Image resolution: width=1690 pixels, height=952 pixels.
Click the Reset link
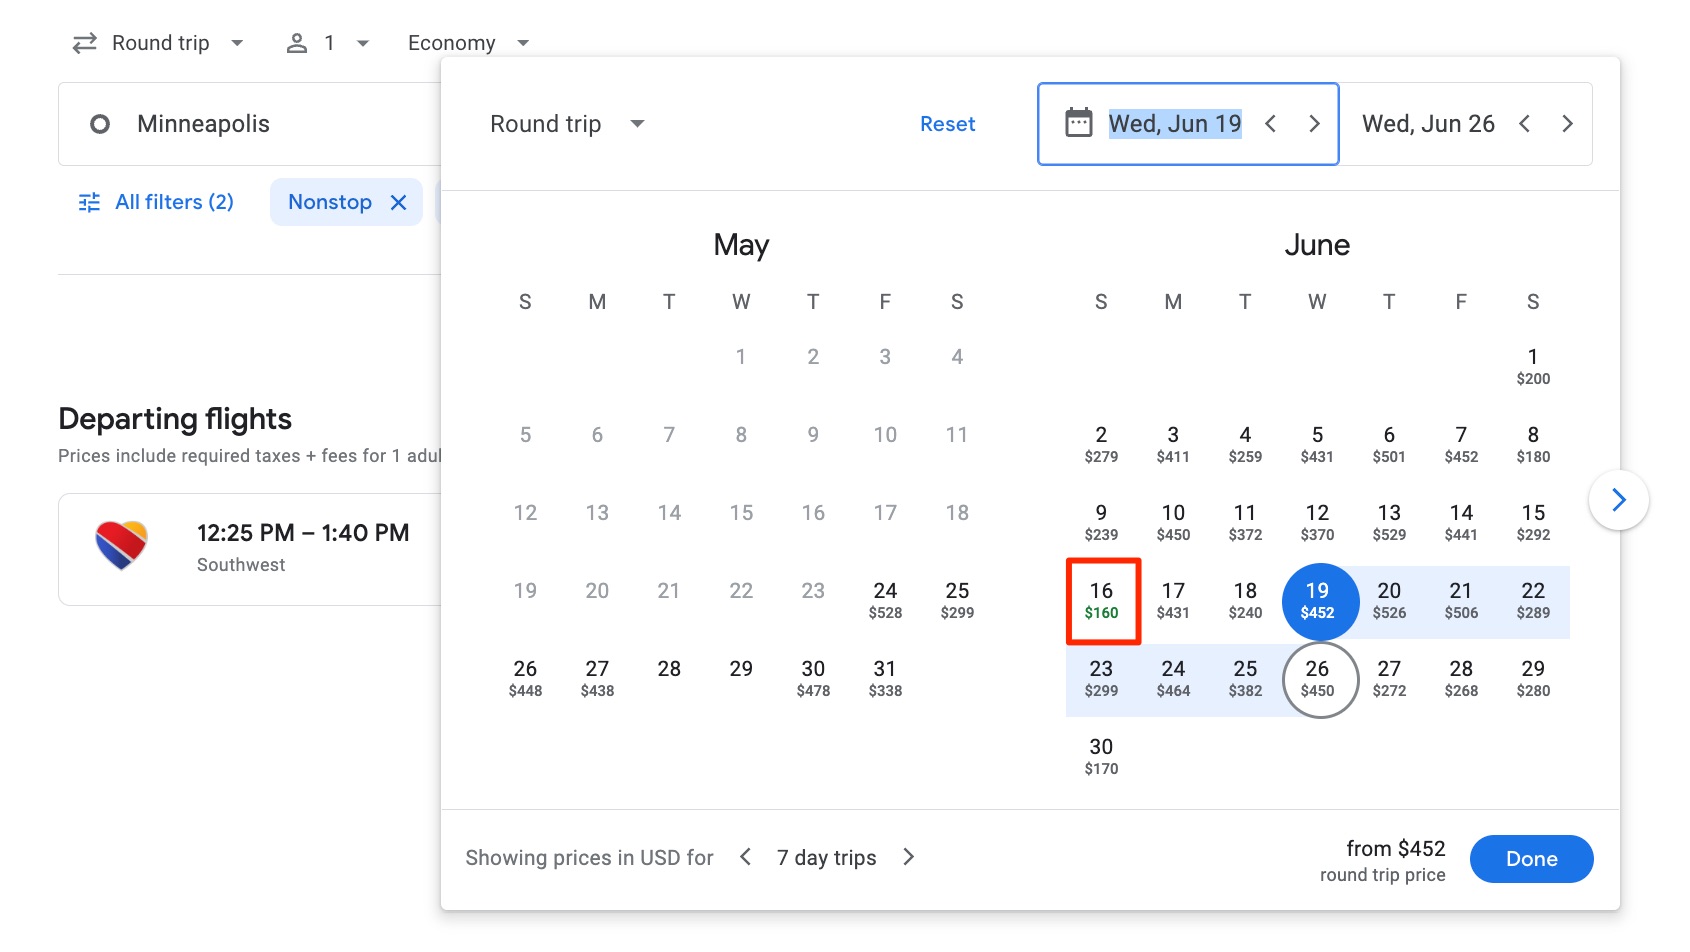click(x=947, y=123)
